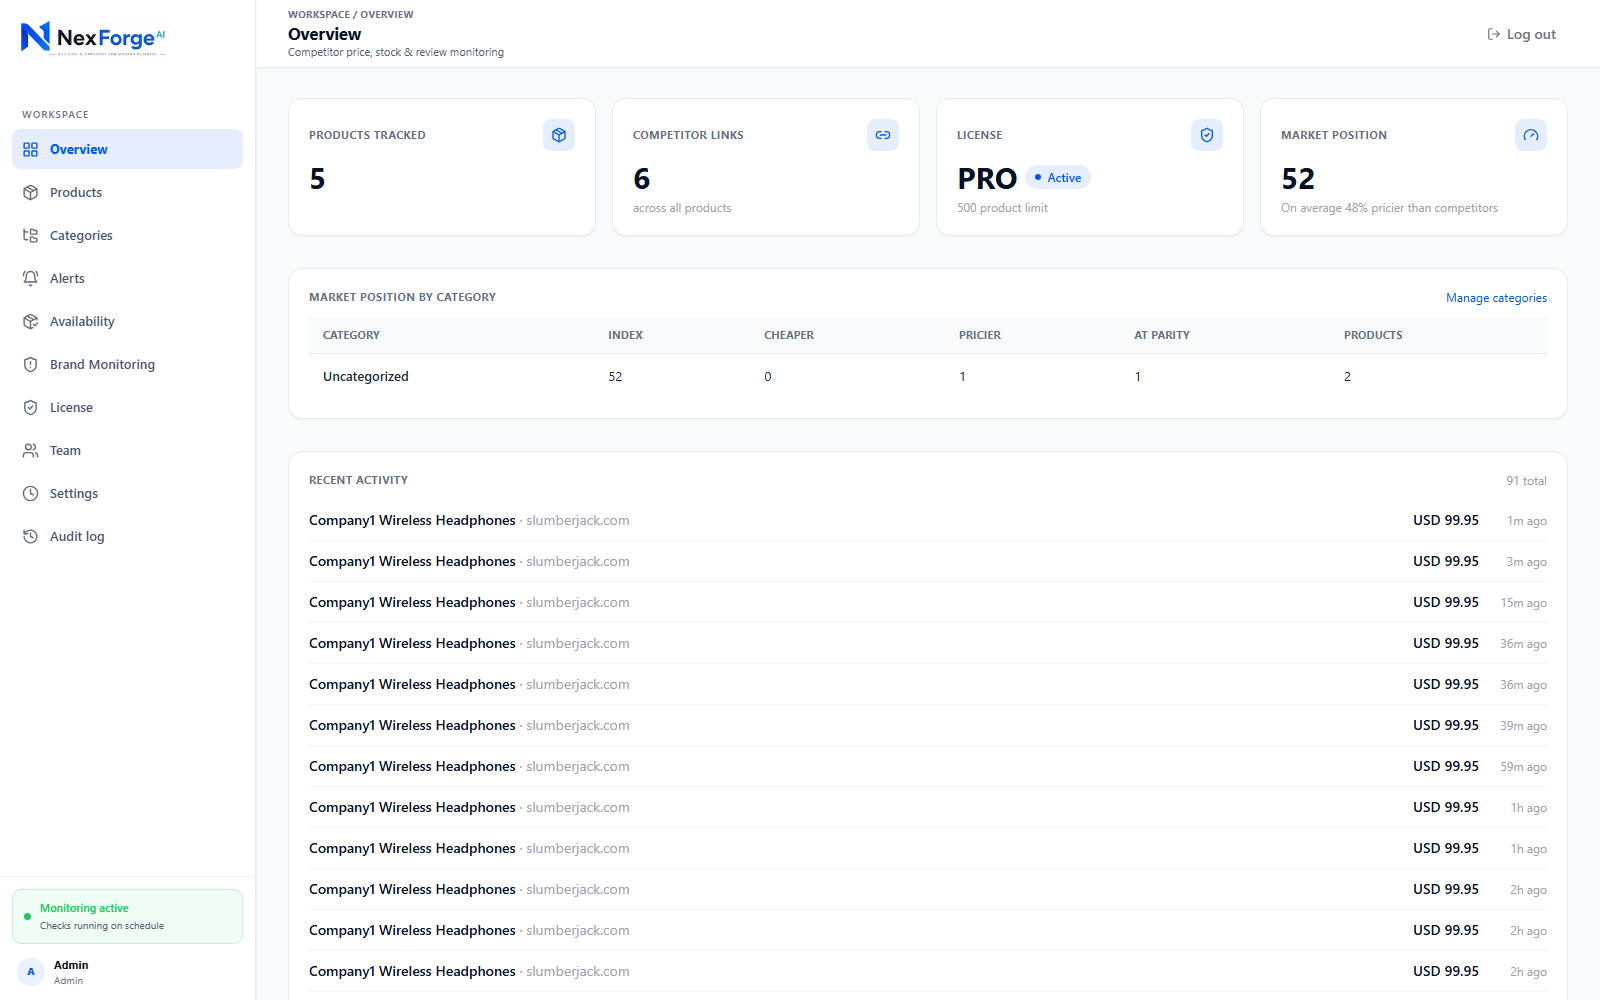Image resolution: width=1600 pixels, height=1000 pixels.
Task: Click the Categories tree icon in sidebar
Action: 31,235
